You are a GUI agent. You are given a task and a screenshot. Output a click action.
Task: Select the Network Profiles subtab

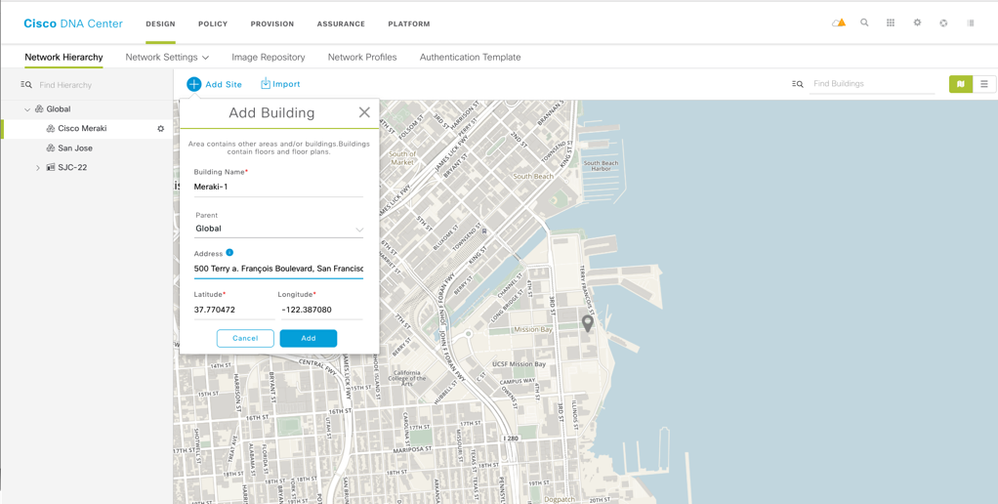click(362, 57)
